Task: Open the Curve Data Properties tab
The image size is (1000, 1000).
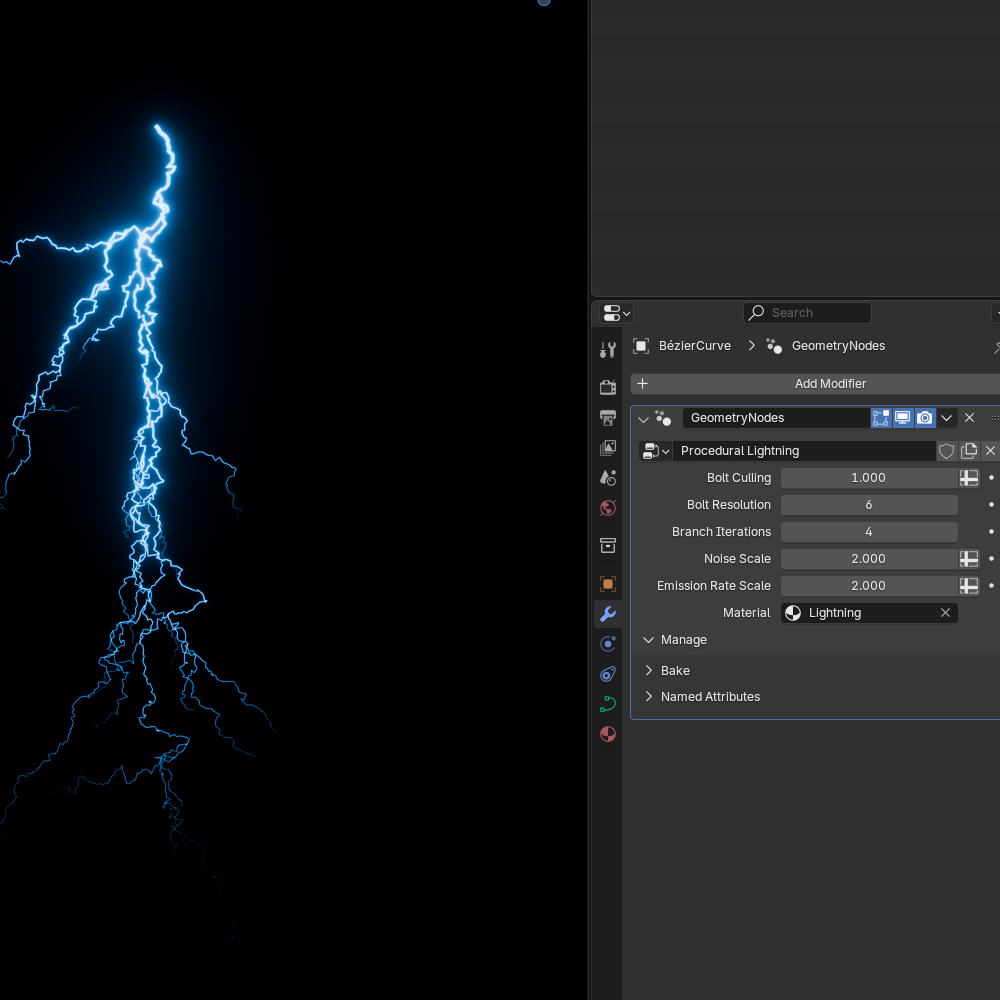Action: point(607,703)
